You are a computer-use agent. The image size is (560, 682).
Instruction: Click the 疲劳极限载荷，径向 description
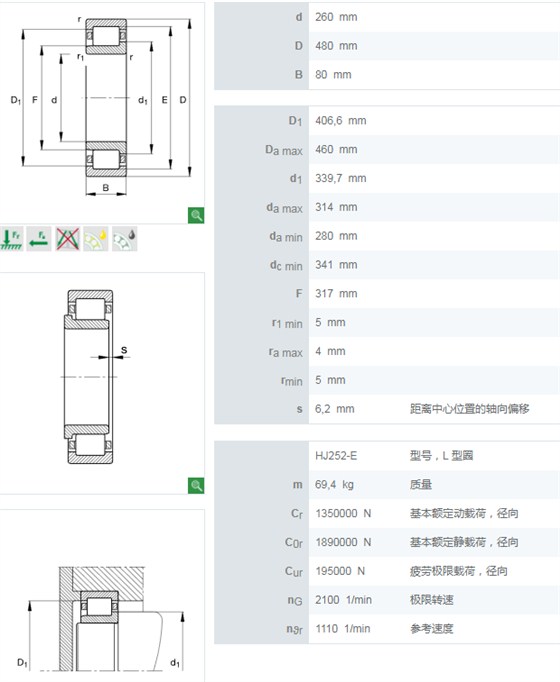(x=459, y=571)
